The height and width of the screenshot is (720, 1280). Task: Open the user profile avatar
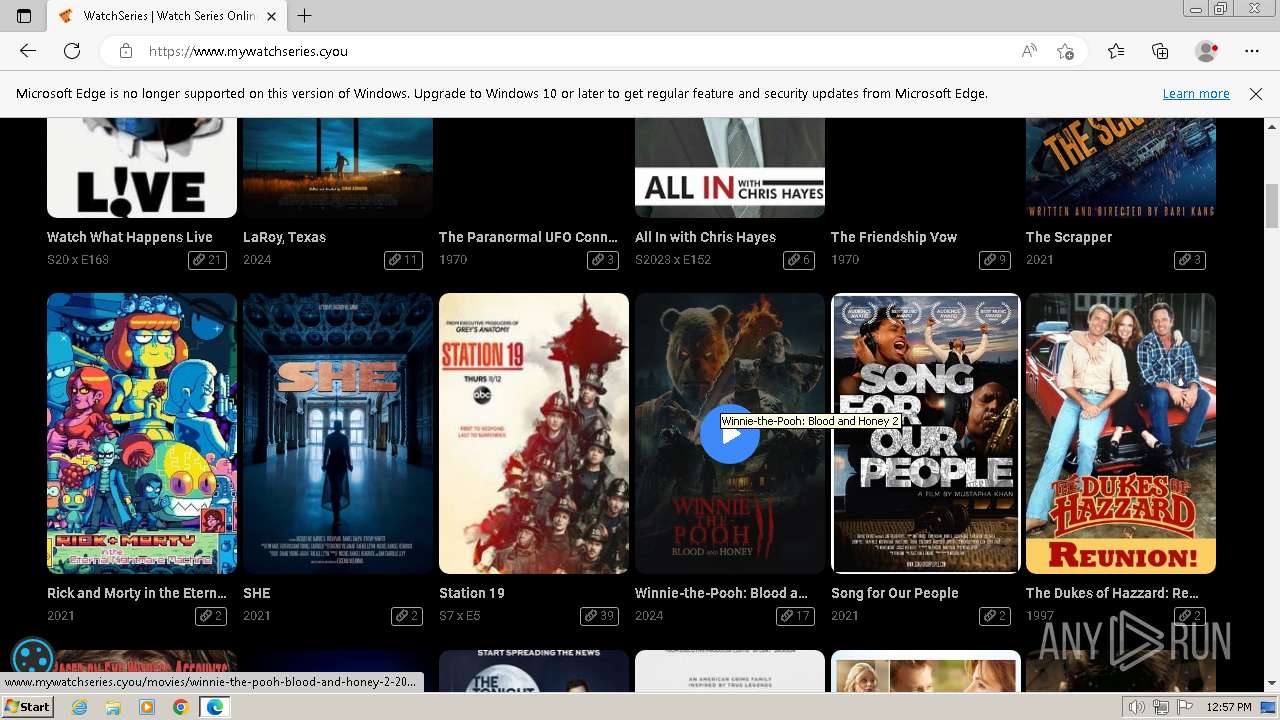(x=1207, y=51)
